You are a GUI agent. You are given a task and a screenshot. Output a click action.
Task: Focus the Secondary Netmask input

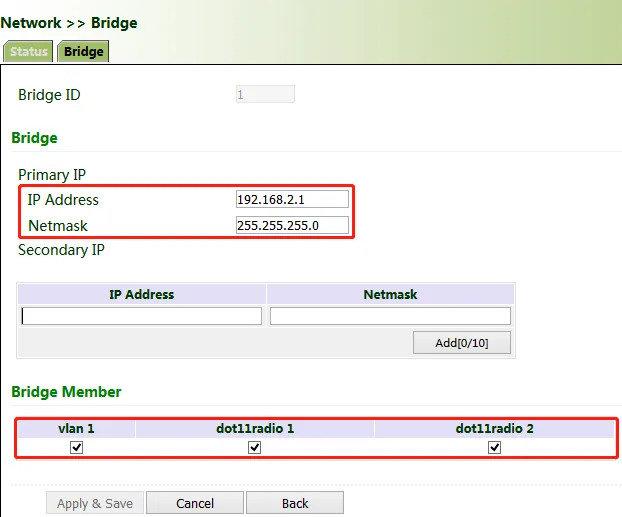tap(390, 316)
